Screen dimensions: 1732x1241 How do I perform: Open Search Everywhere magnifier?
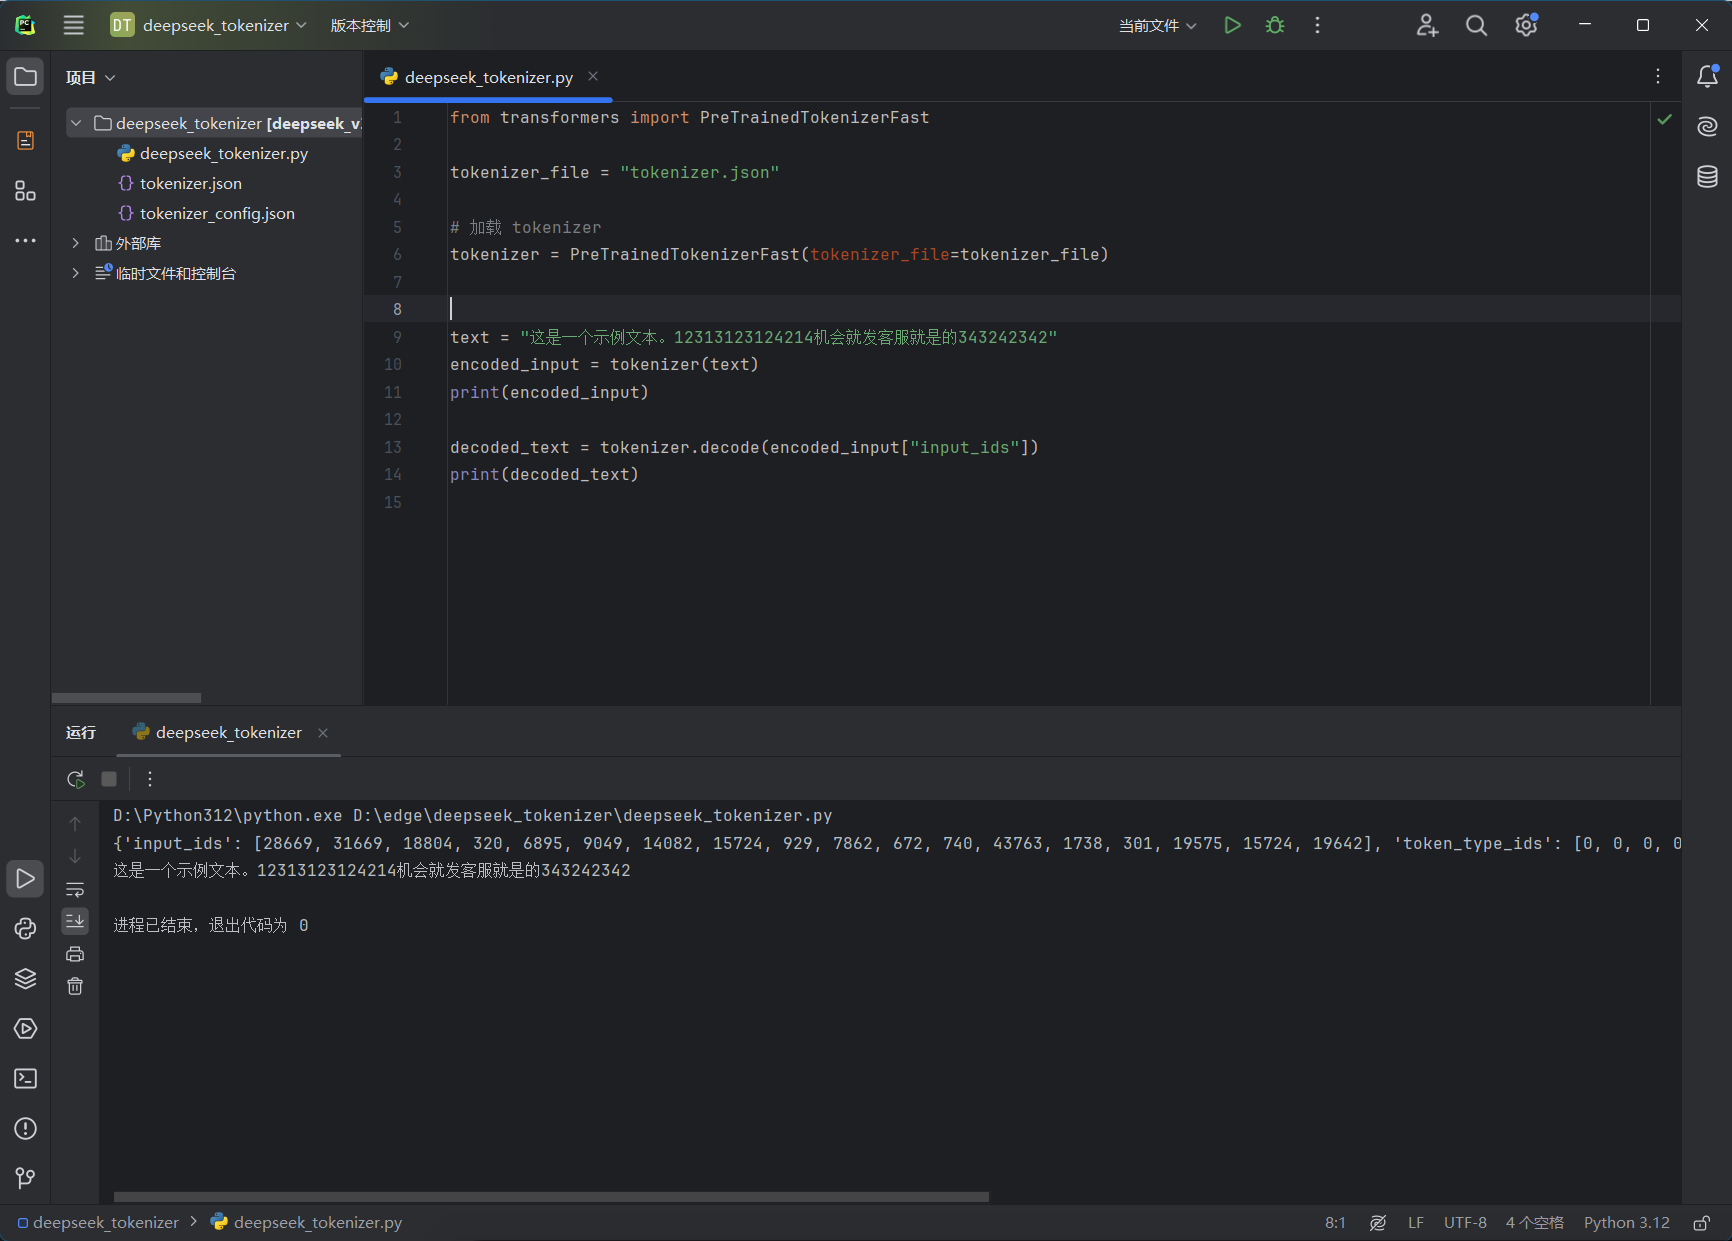point(1476,25)
